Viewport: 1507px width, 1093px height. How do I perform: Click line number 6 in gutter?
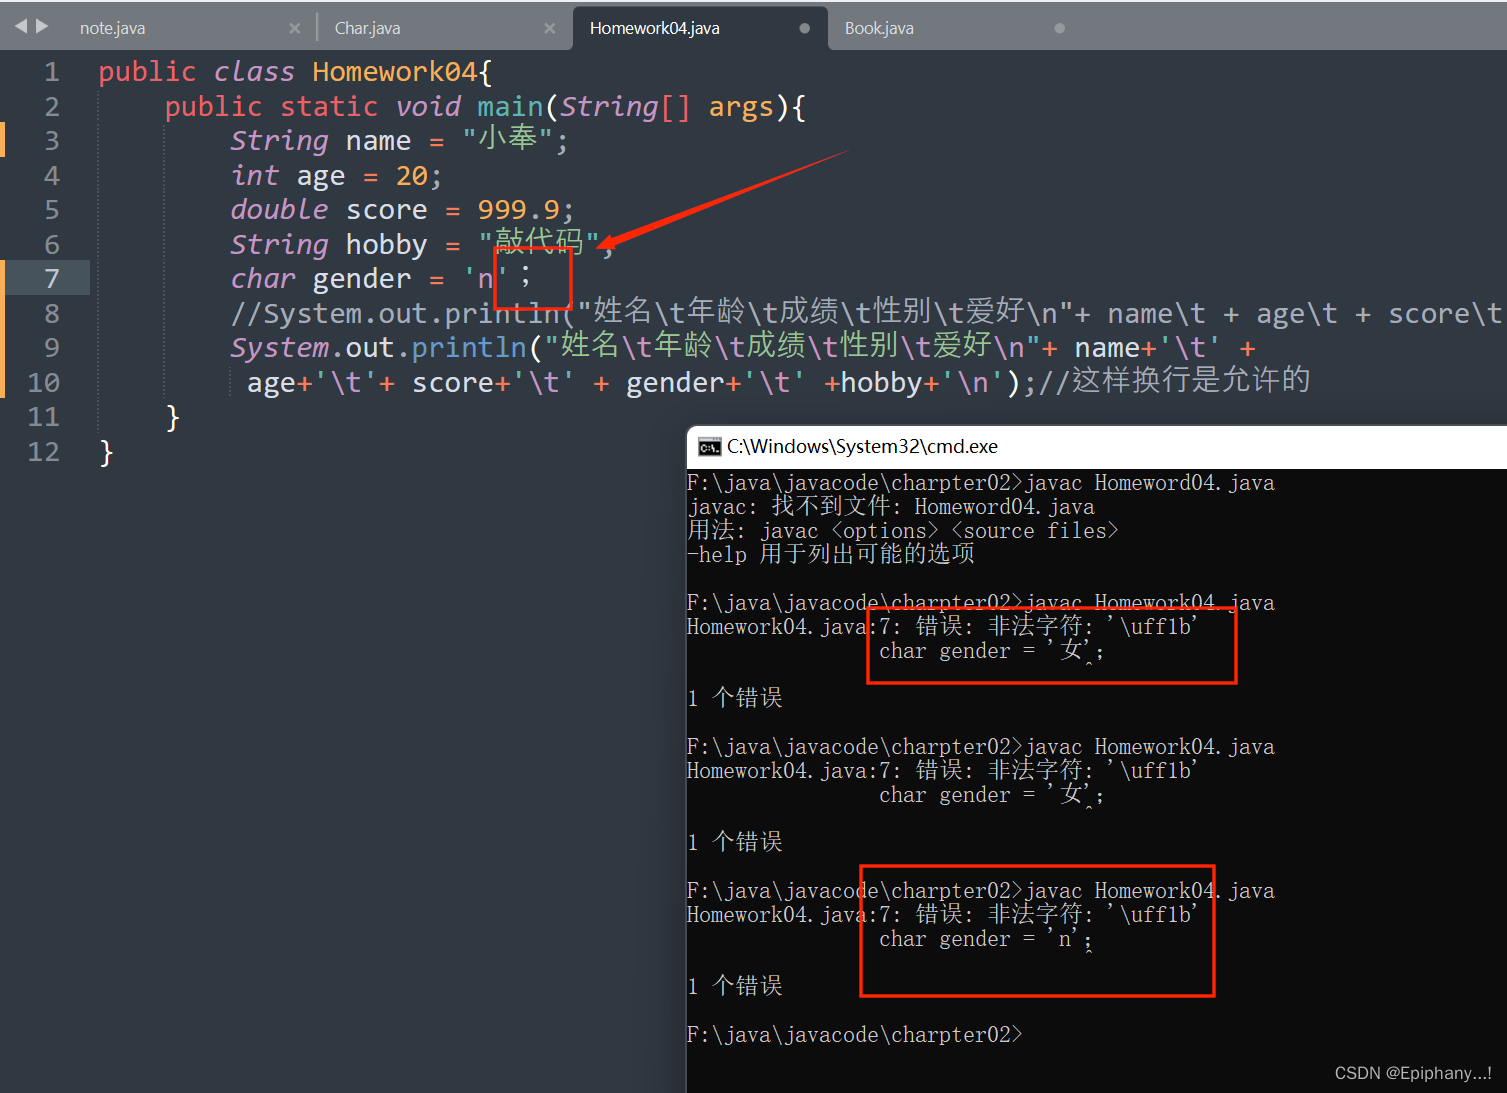click(52, 245)
